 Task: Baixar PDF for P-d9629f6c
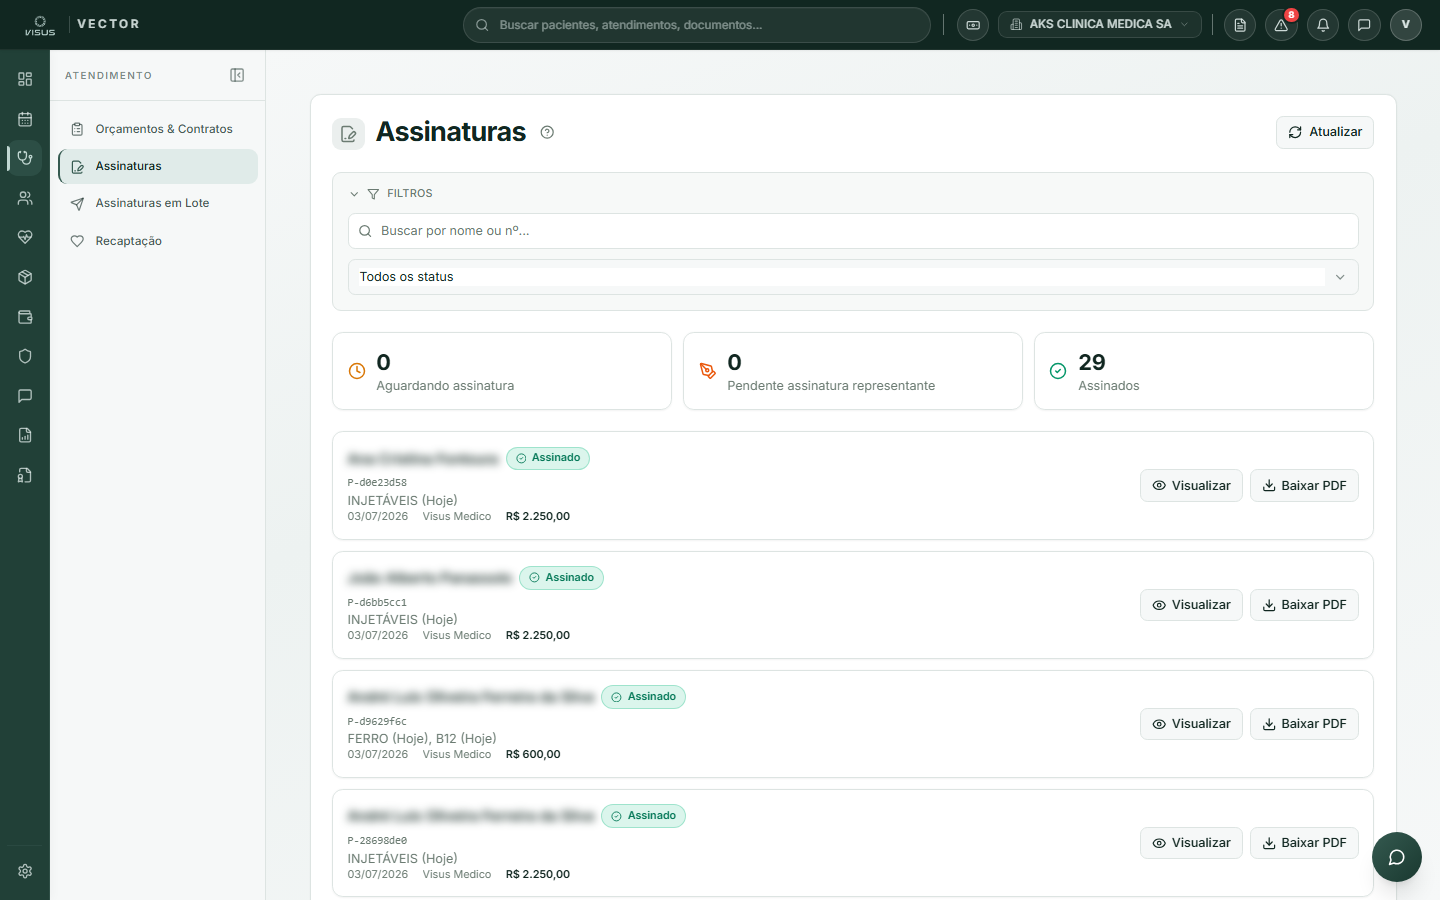1304,724
